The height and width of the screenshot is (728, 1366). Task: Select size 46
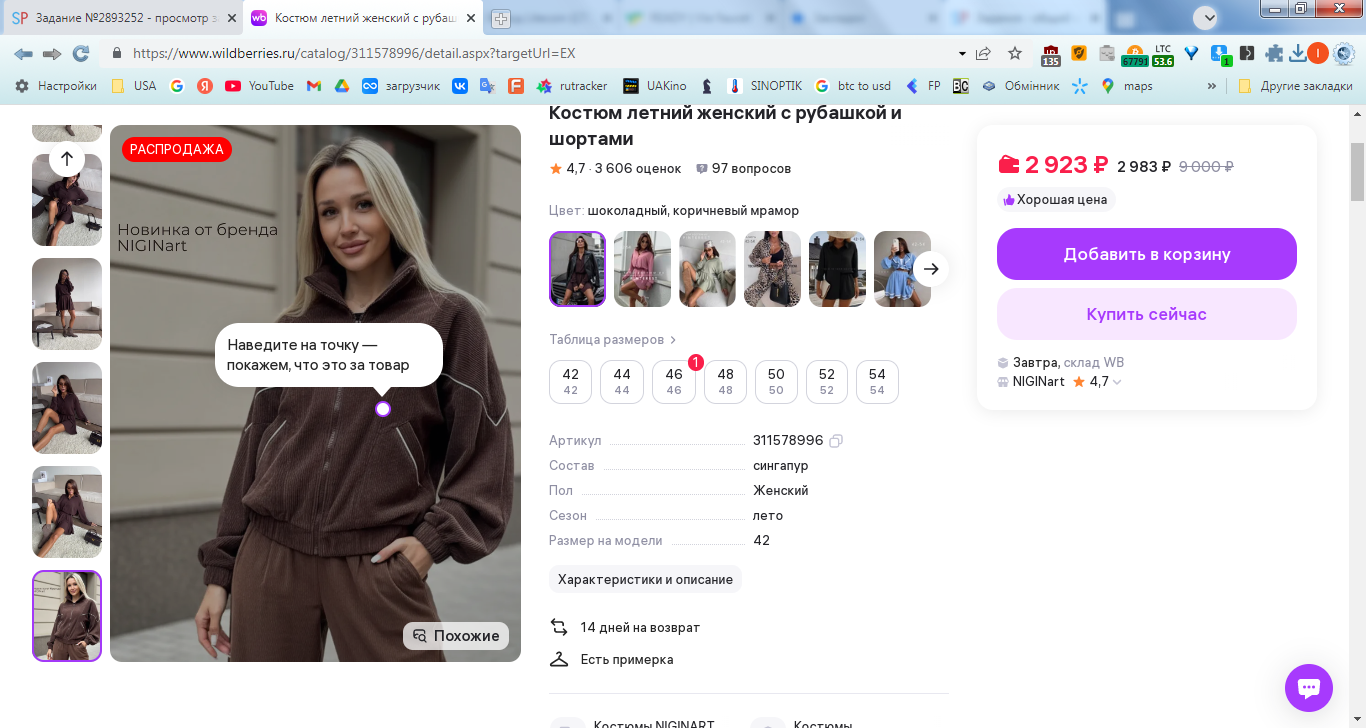click(x=674, y=382)
